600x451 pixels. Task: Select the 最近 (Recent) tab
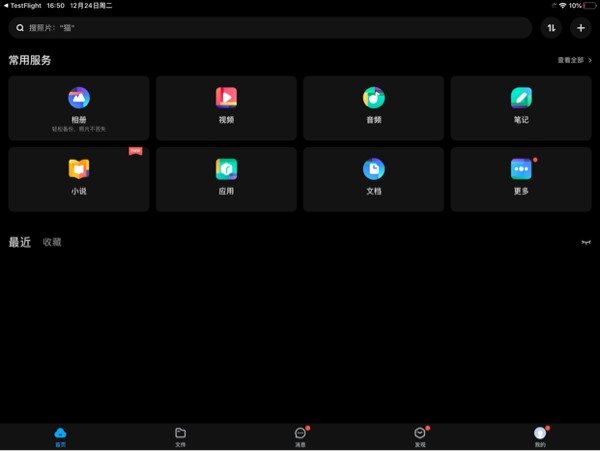tap(19, 242)
